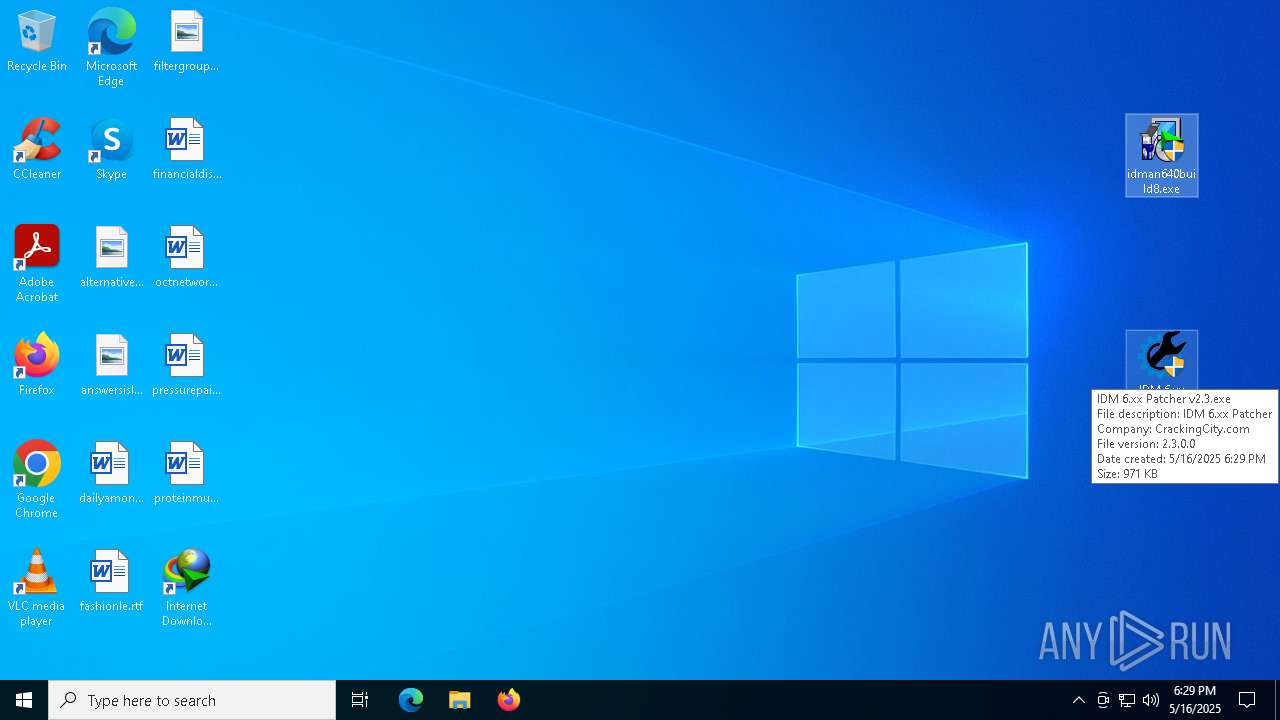Launch Microsoft Edge desktop shortcut
The height and width of the screenshot is (720, 1280).
click(x=111, y=47)
